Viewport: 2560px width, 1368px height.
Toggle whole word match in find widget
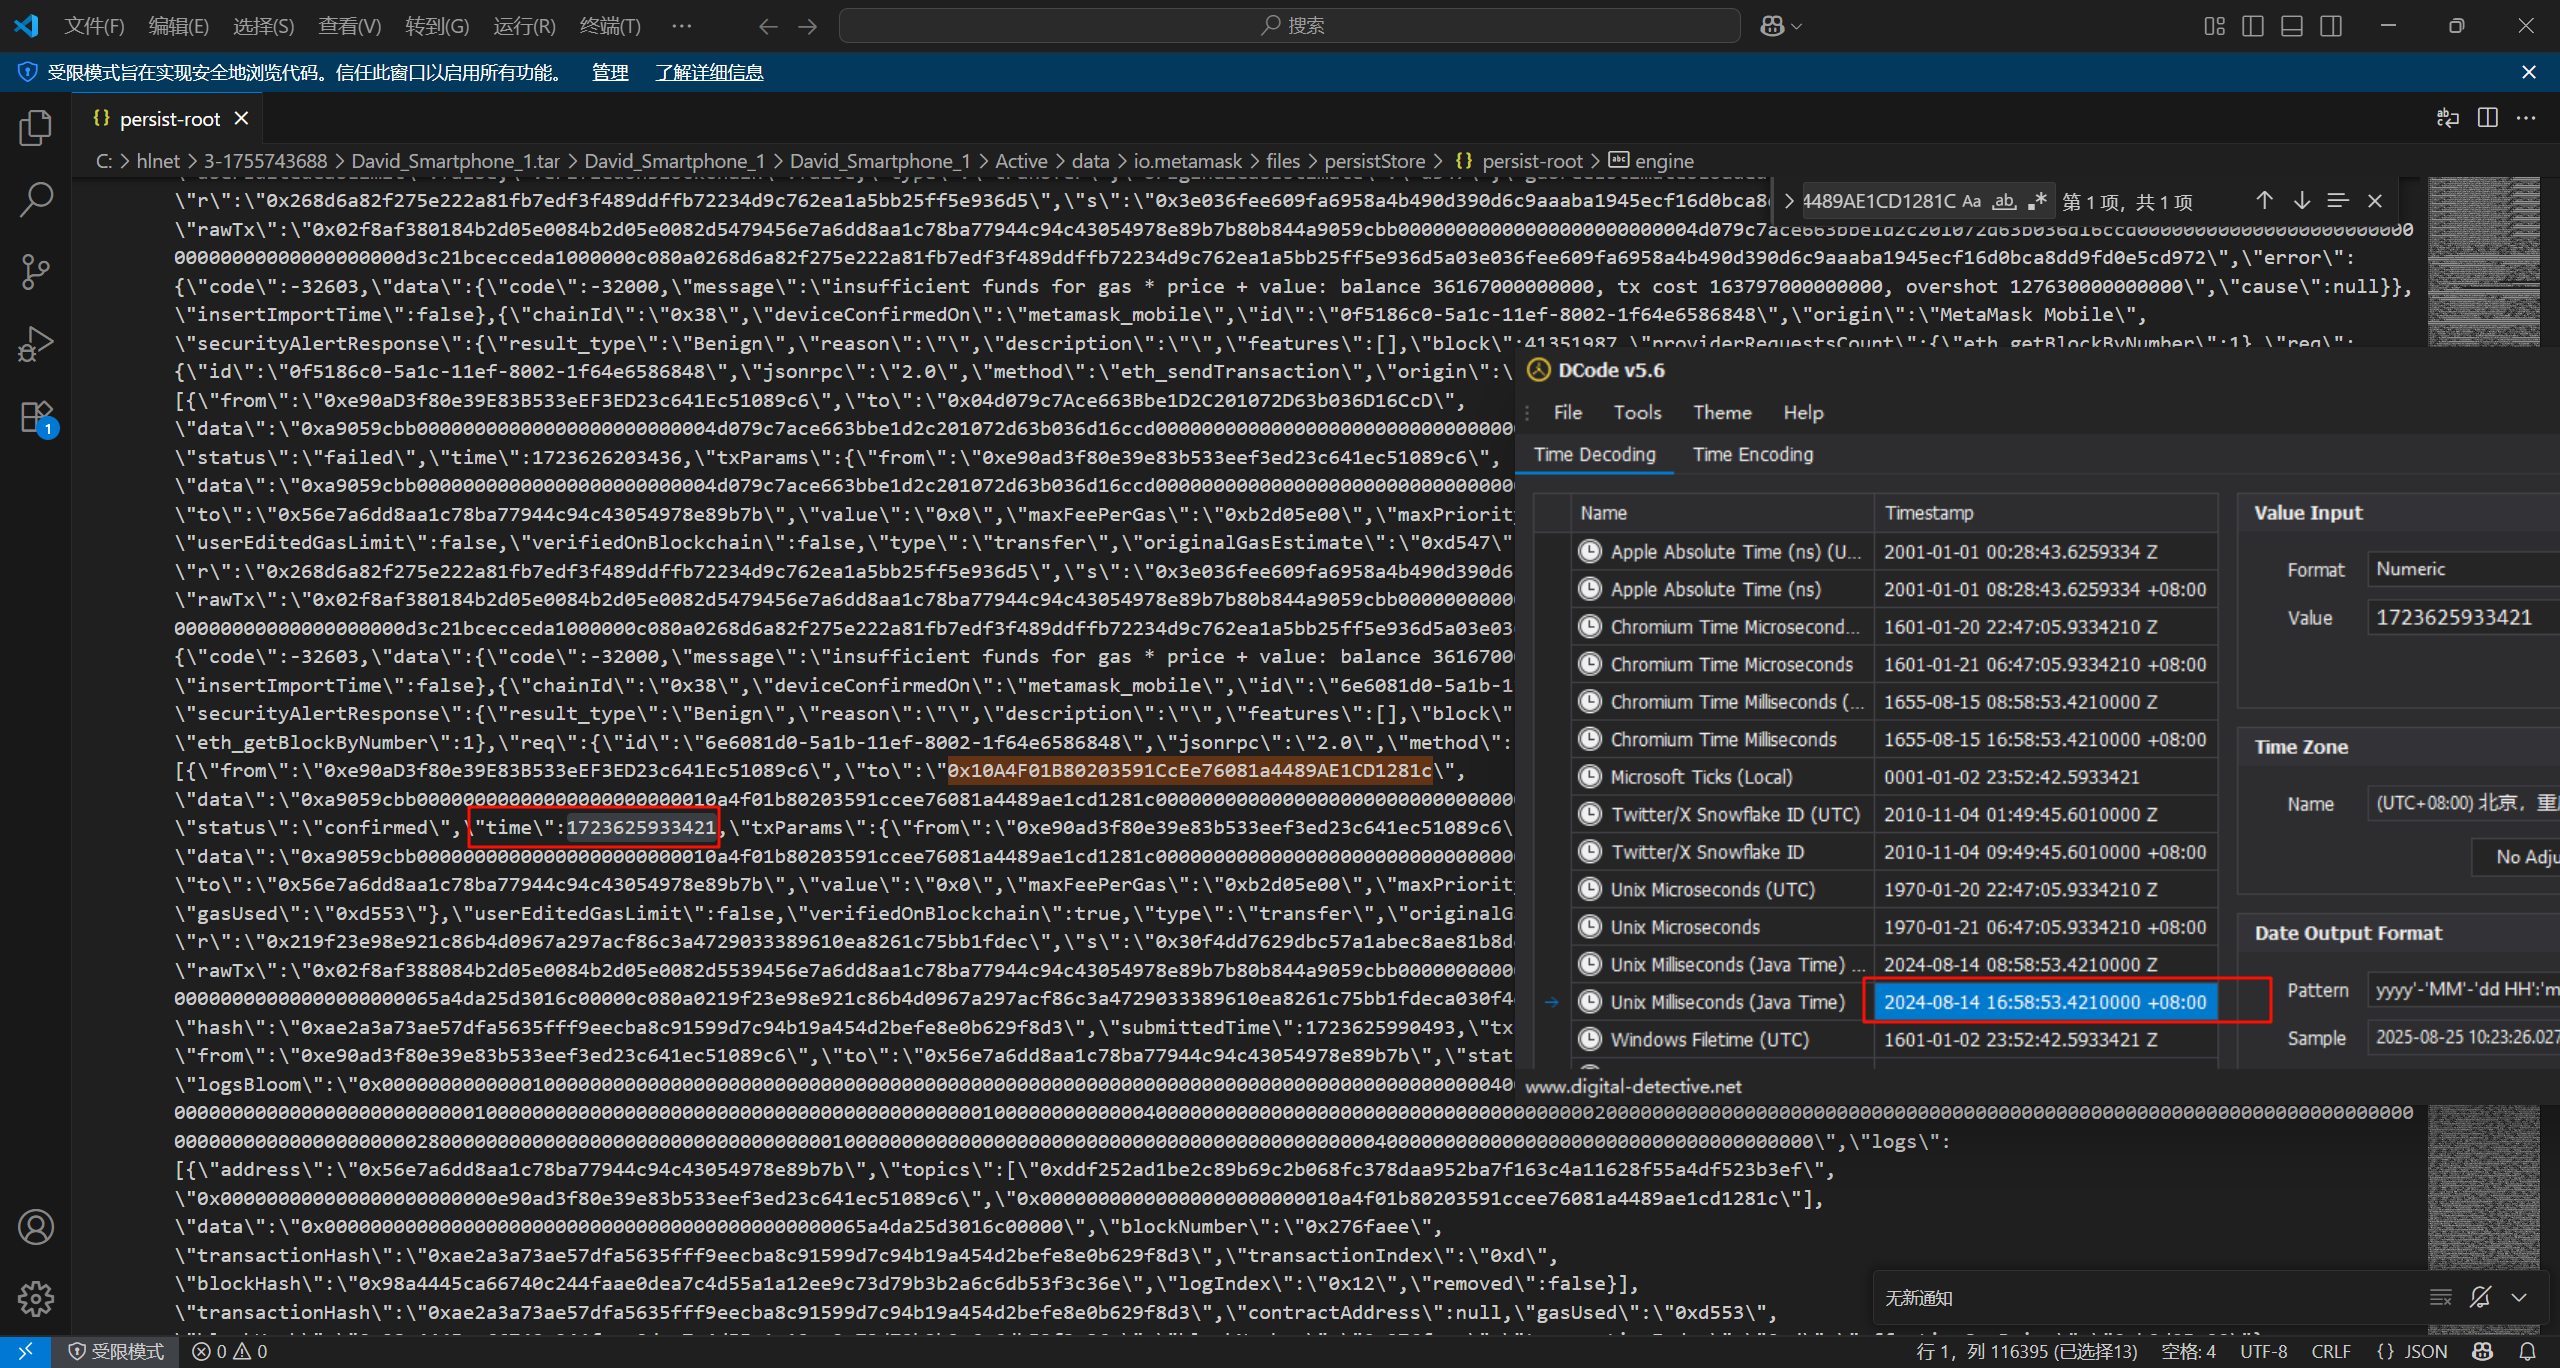pos(2004,201)
